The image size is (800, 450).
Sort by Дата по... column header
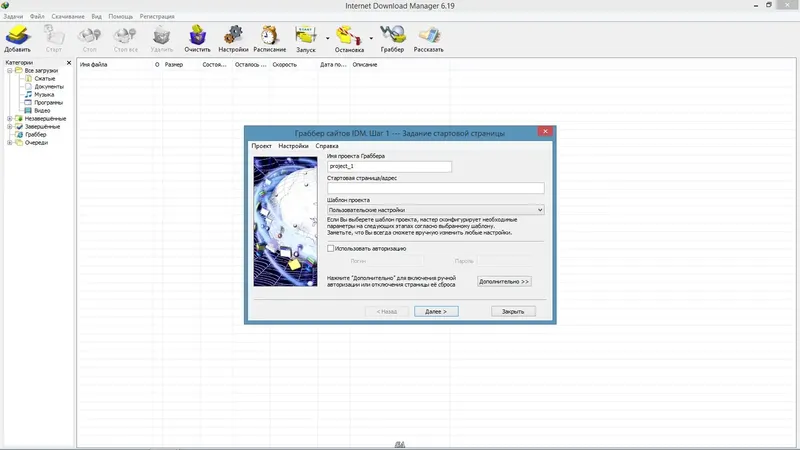click(333, 65)
